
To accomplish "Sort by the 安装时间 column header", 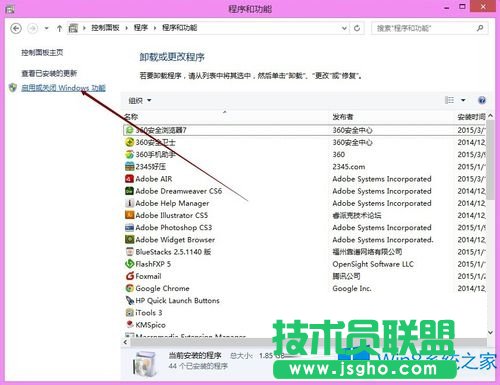I will pyautogui.click(x=471, y=117).
